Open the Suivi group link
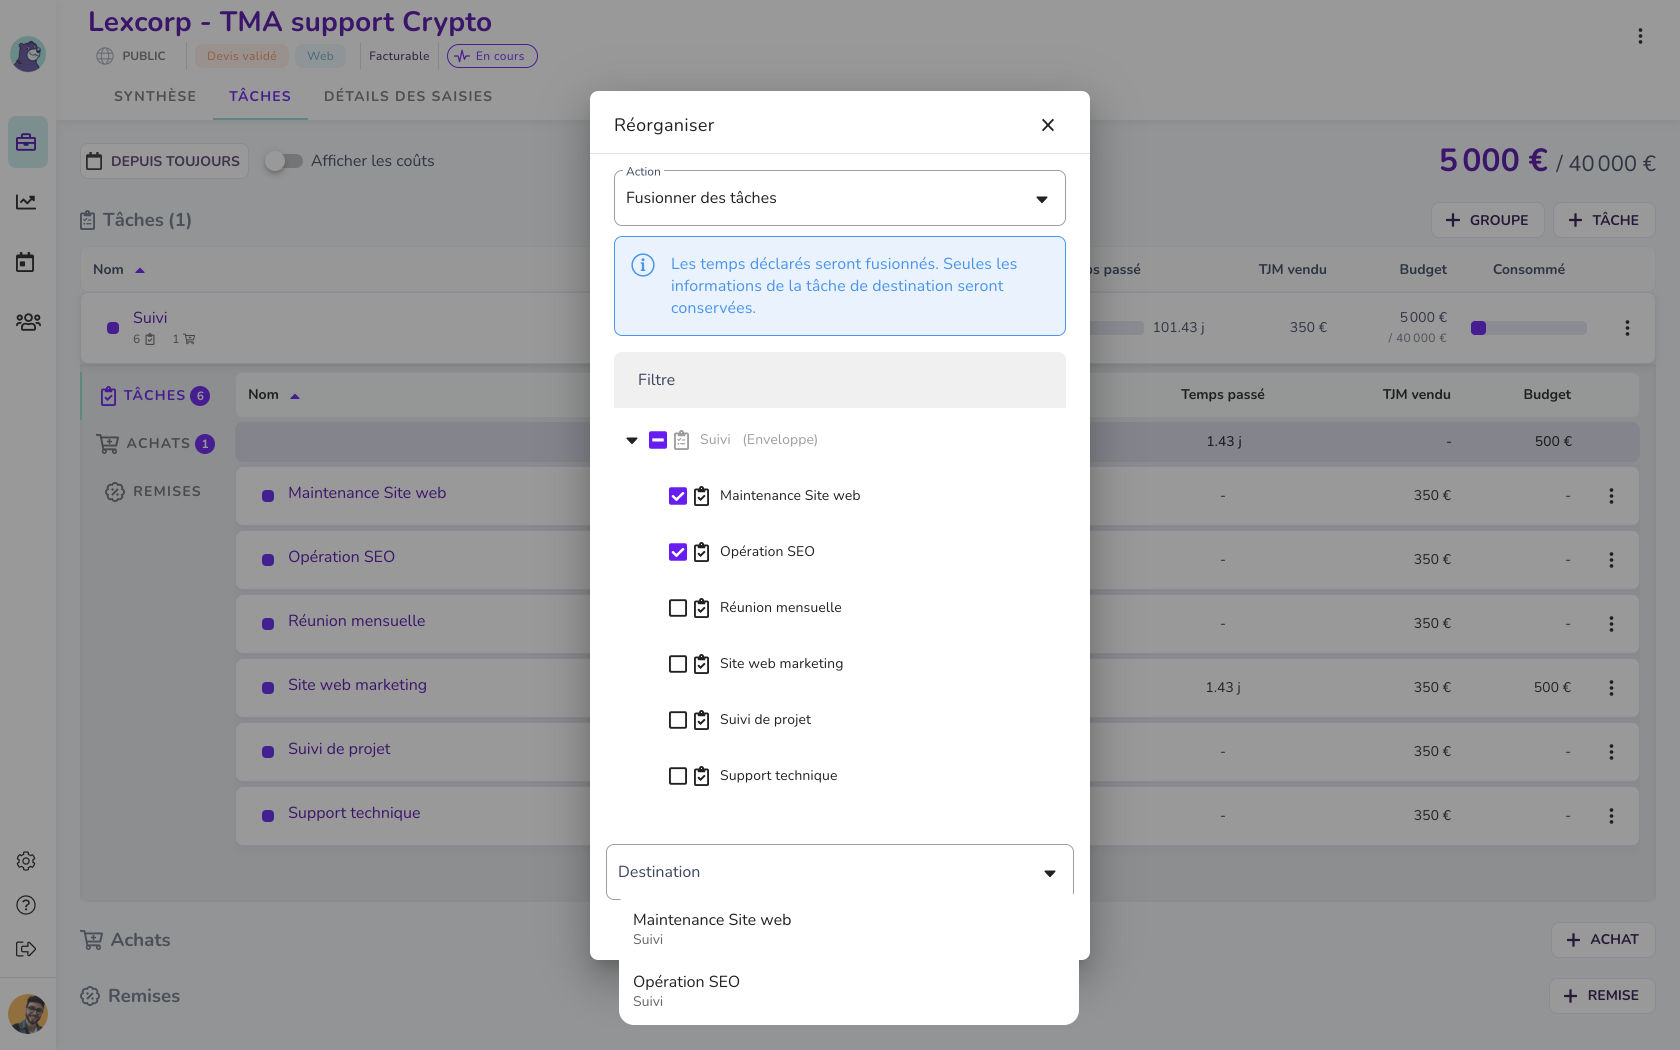 point(150,318)
